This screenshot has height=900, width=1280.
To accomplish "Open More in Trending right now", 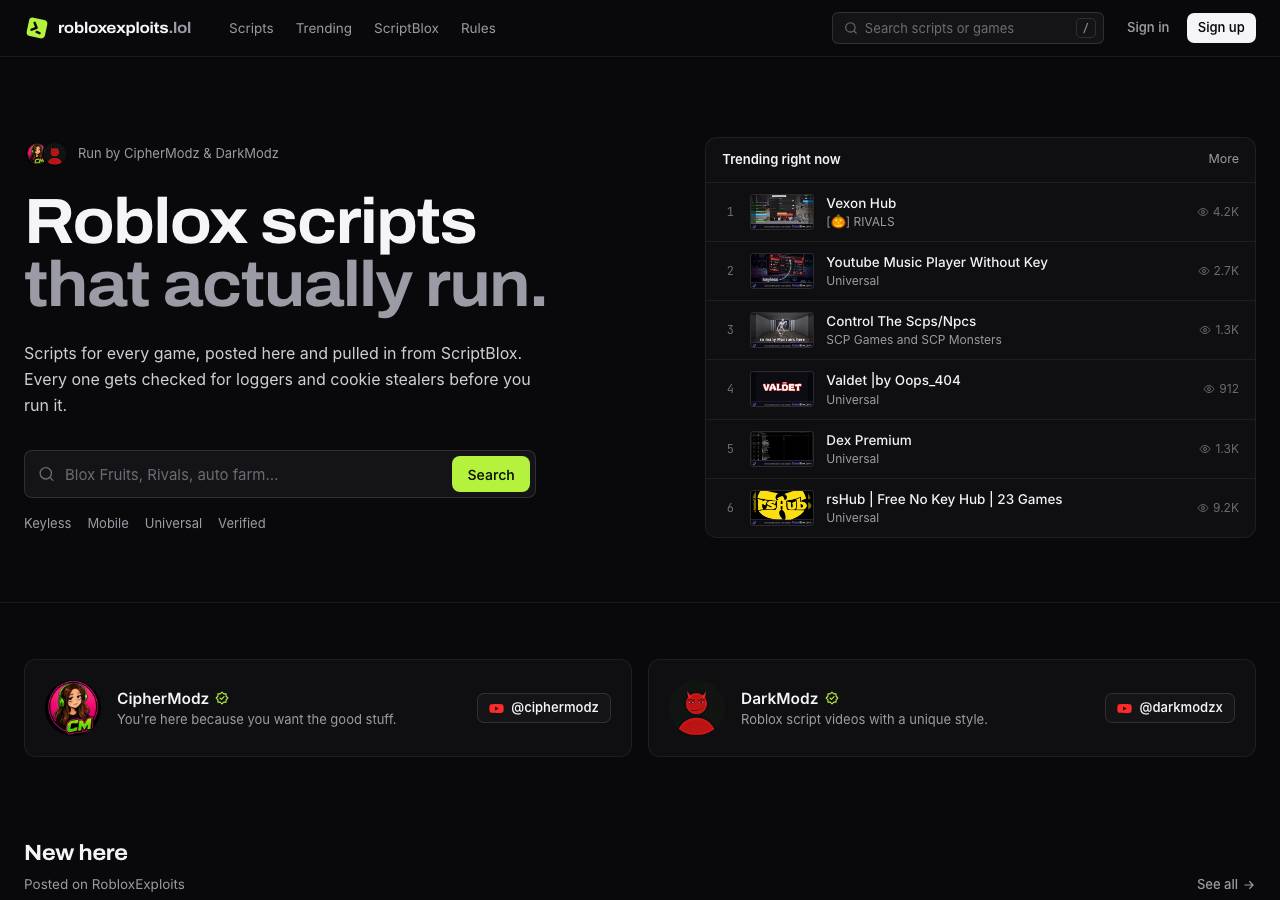I will (x=1223, y=159).
